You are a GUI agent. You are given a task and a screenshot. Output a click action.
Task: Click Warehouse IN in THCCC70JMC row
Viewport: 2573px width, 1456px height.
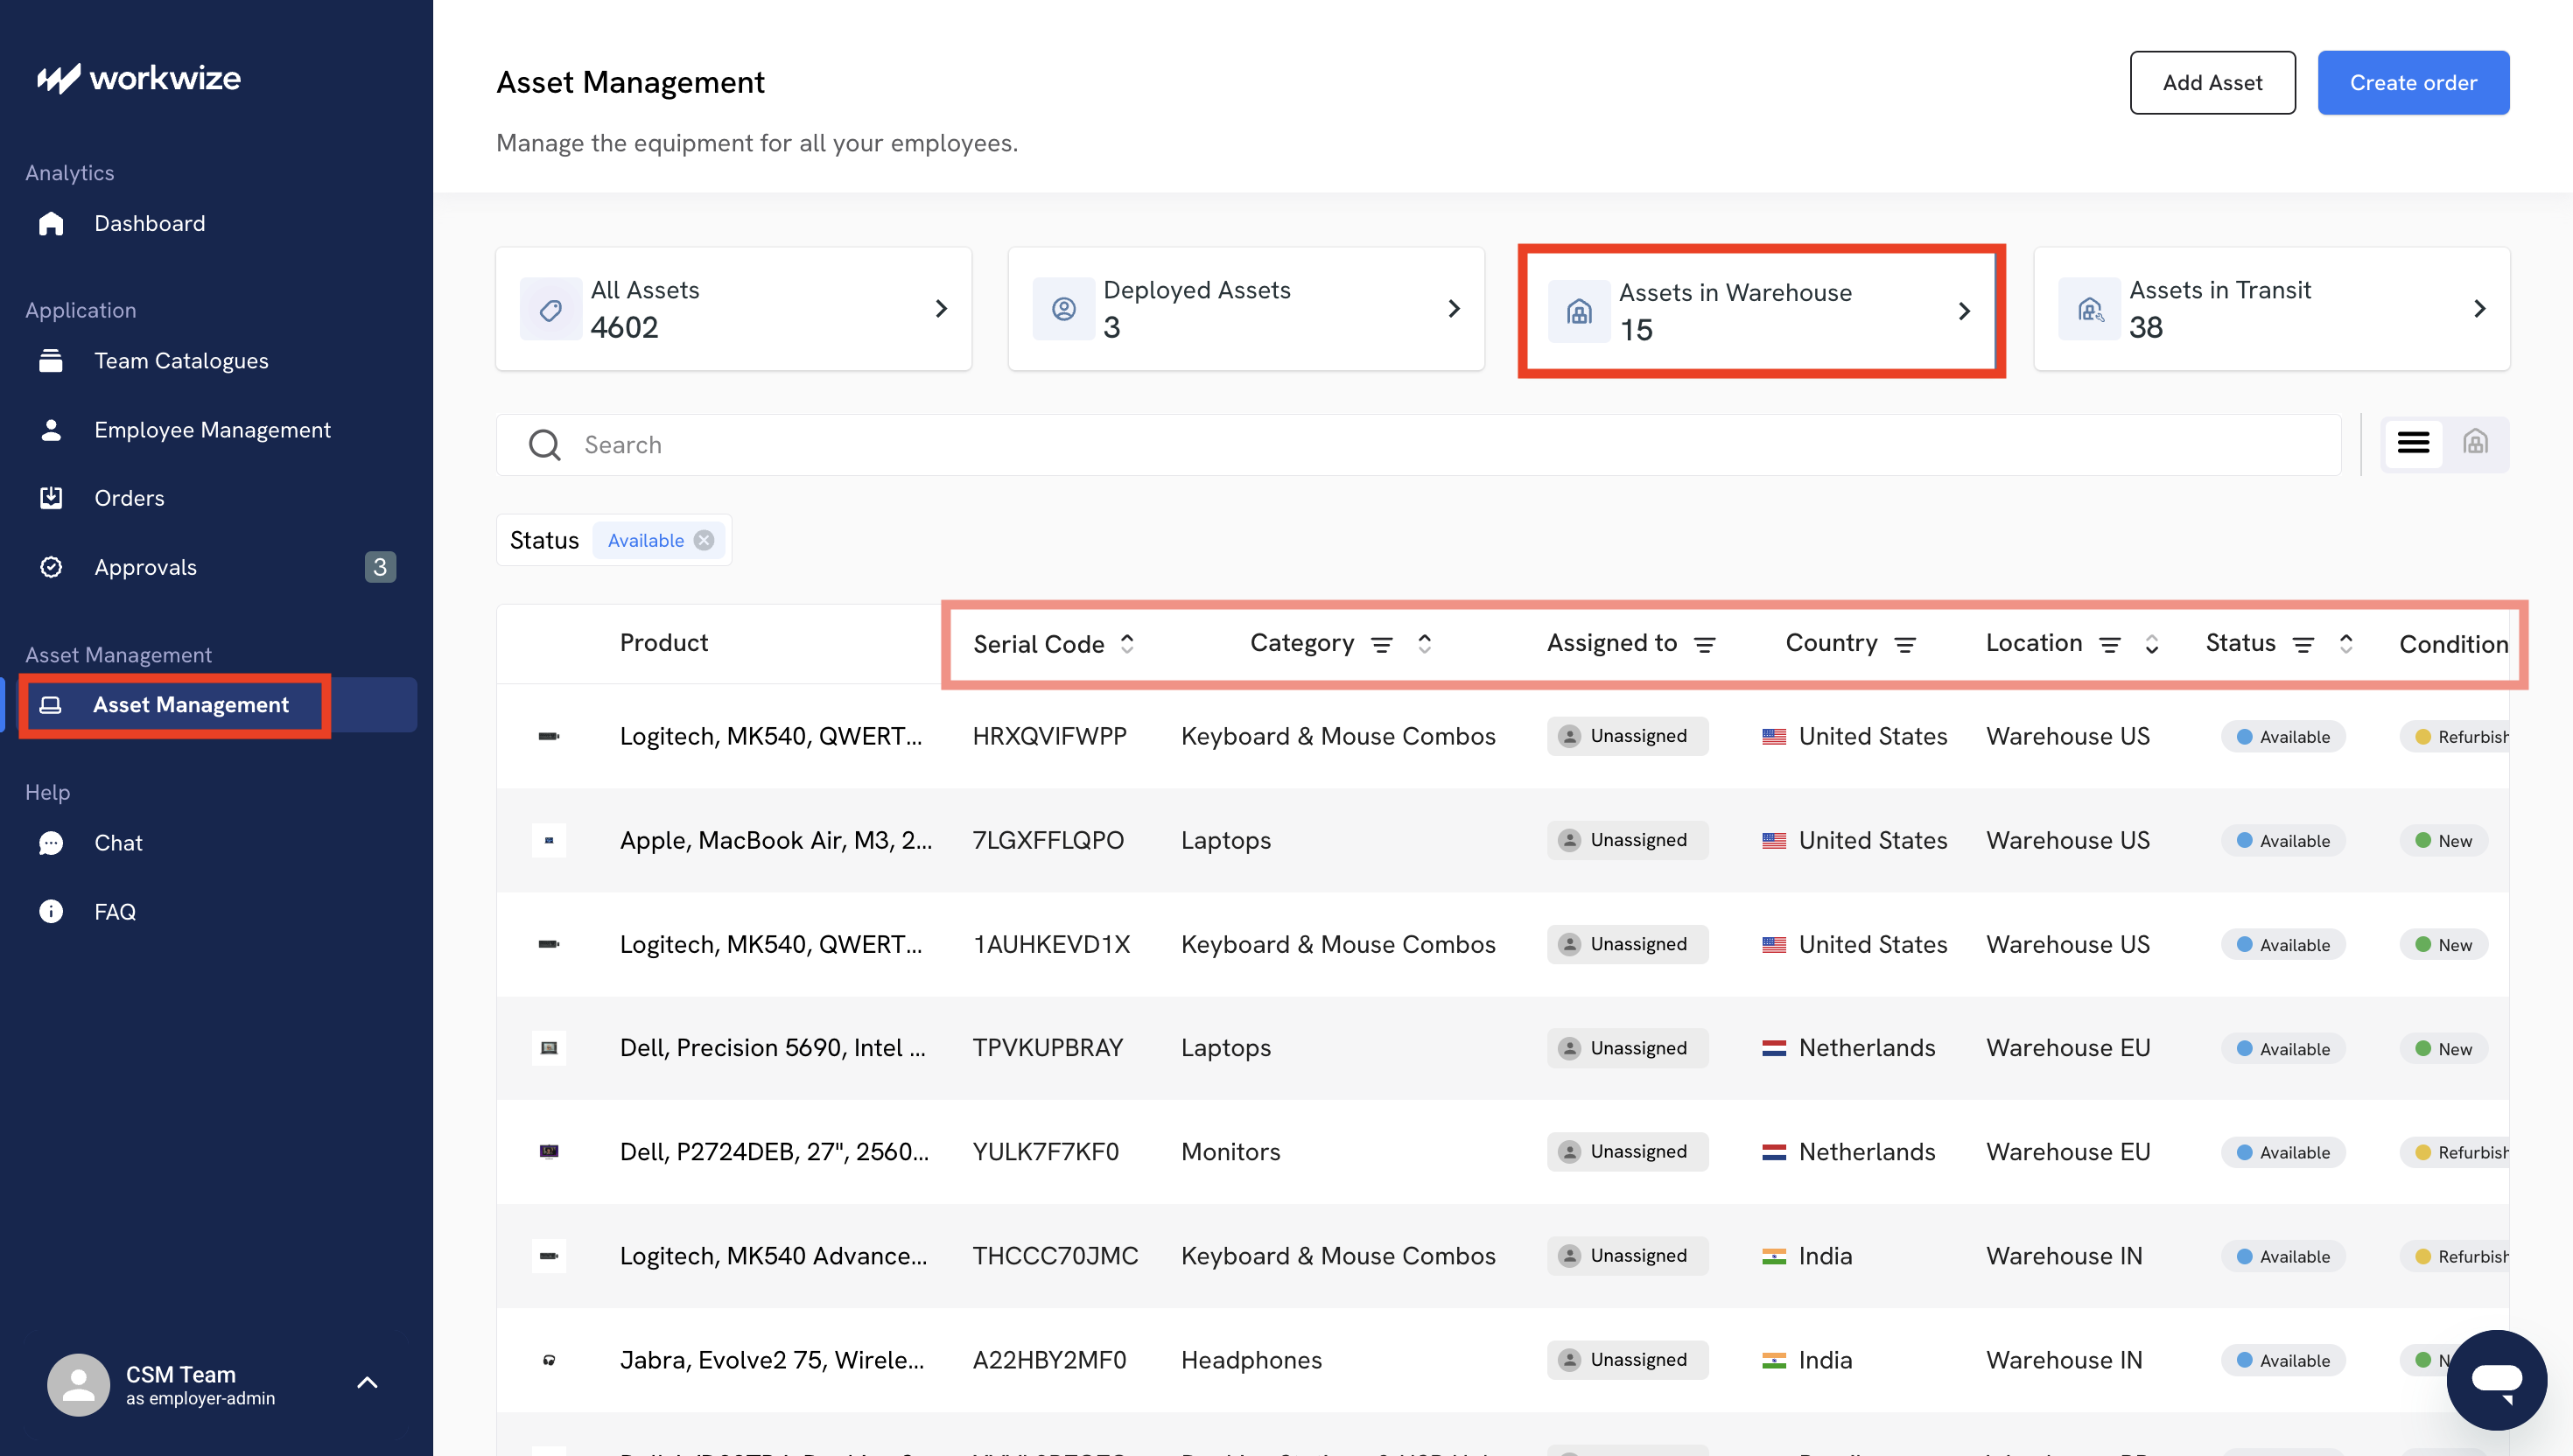point(2064,1256)
